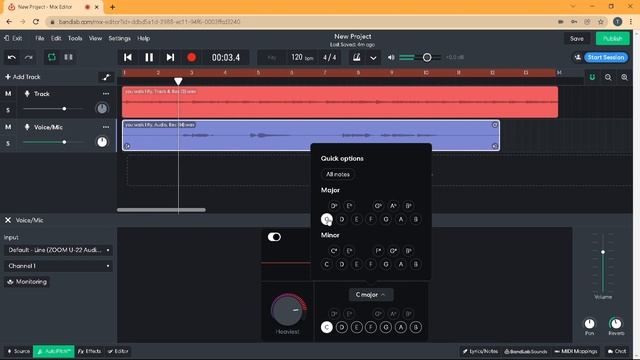
Task: Open the Fx Effects tab
Action: (x=89, y=351)
